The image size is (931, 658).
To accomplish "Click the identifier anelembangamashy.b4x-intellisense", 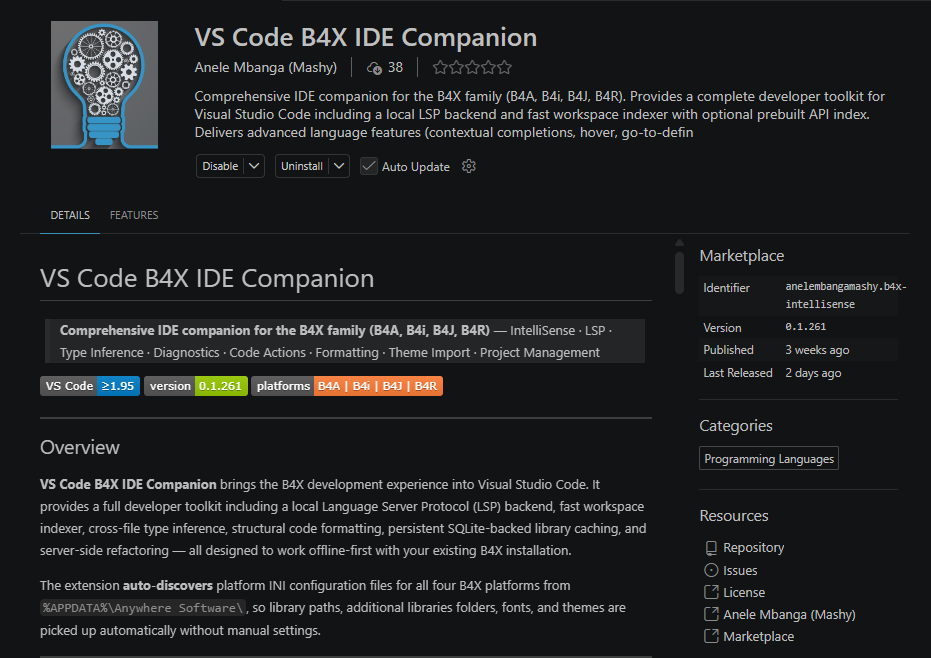I will 846,295.
